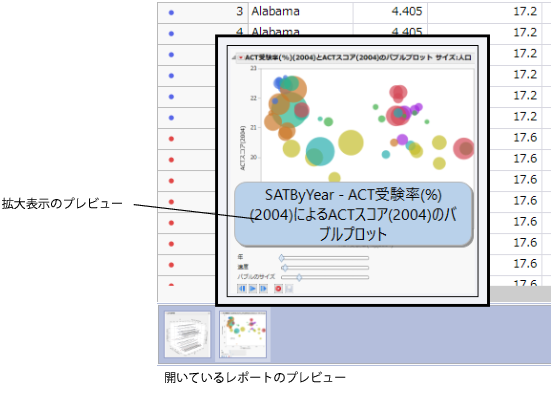Click the step forward playback button
Image resolution: width=554 pixels, height=394 pixels.
264,289
